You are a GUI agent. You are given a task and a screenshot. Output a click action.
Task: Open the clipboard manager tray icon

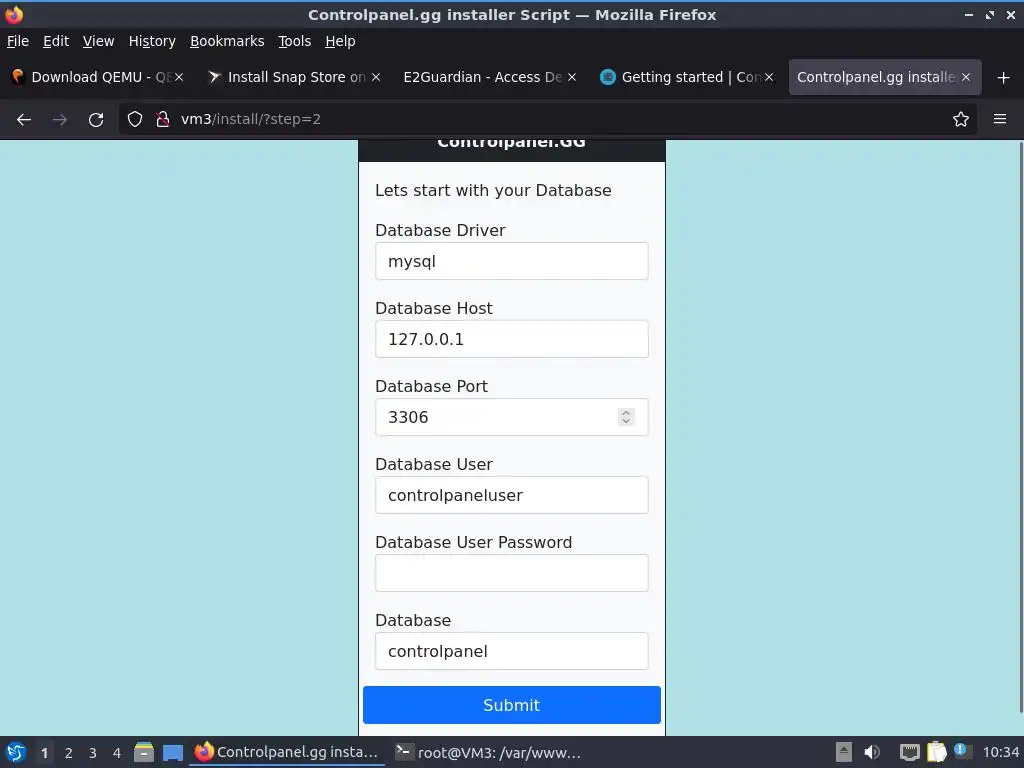coord(936,752)
